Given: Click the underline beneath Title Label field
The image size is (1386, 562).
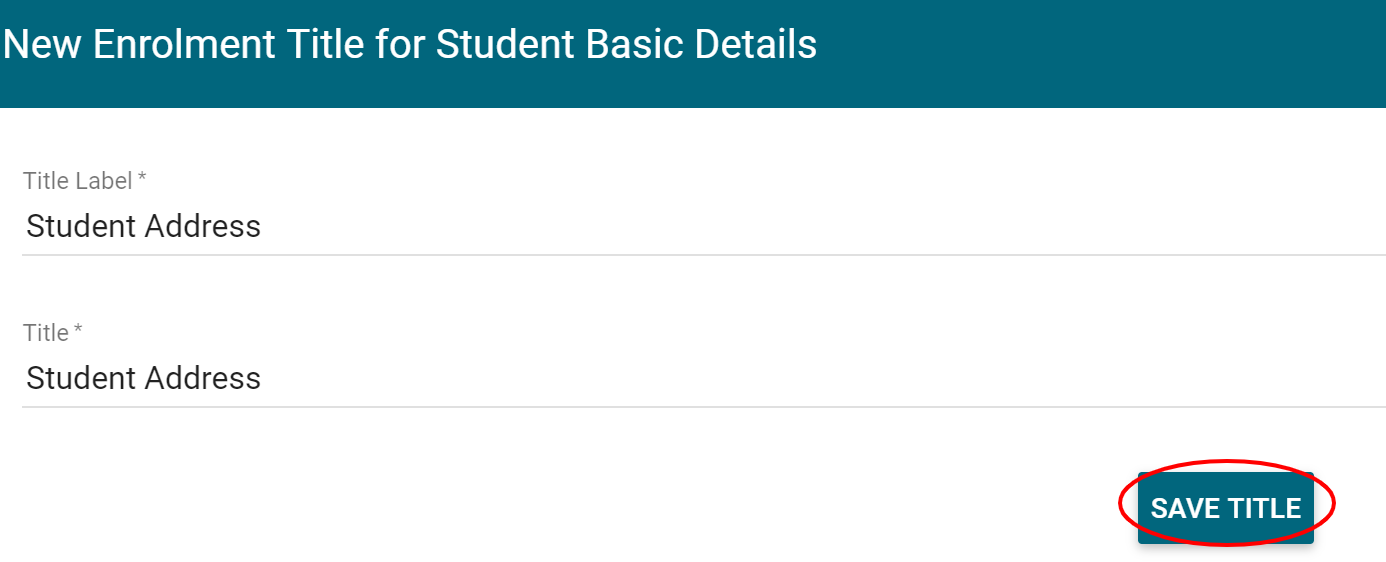Looking at the screenshot, I should pyautogui.click(x=700, y=255).
